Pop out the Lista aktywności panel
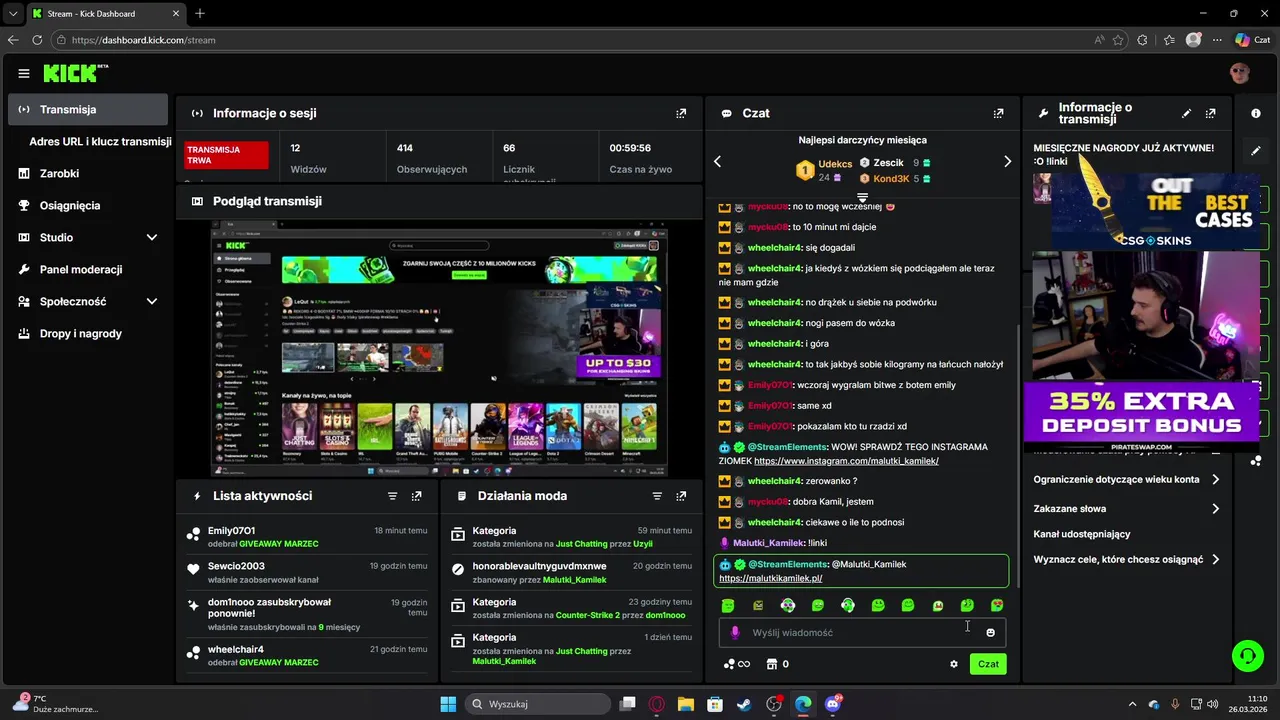The width and height of the screenshot is (1280, 720). click(x=417, y=496)
